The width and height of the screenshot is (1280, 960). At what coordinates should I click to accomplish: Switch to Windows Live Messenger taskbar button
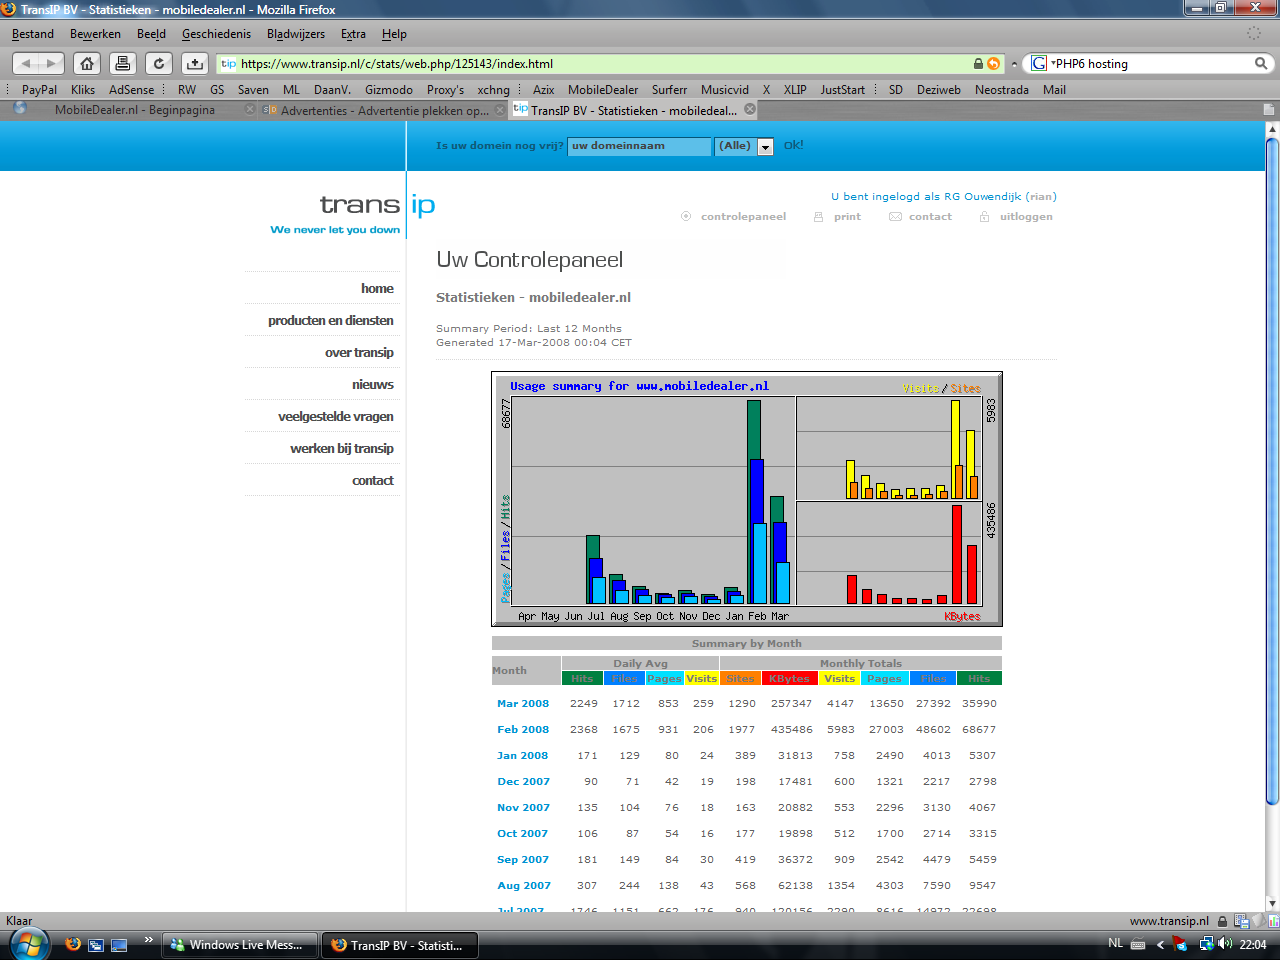coord(240,945)
